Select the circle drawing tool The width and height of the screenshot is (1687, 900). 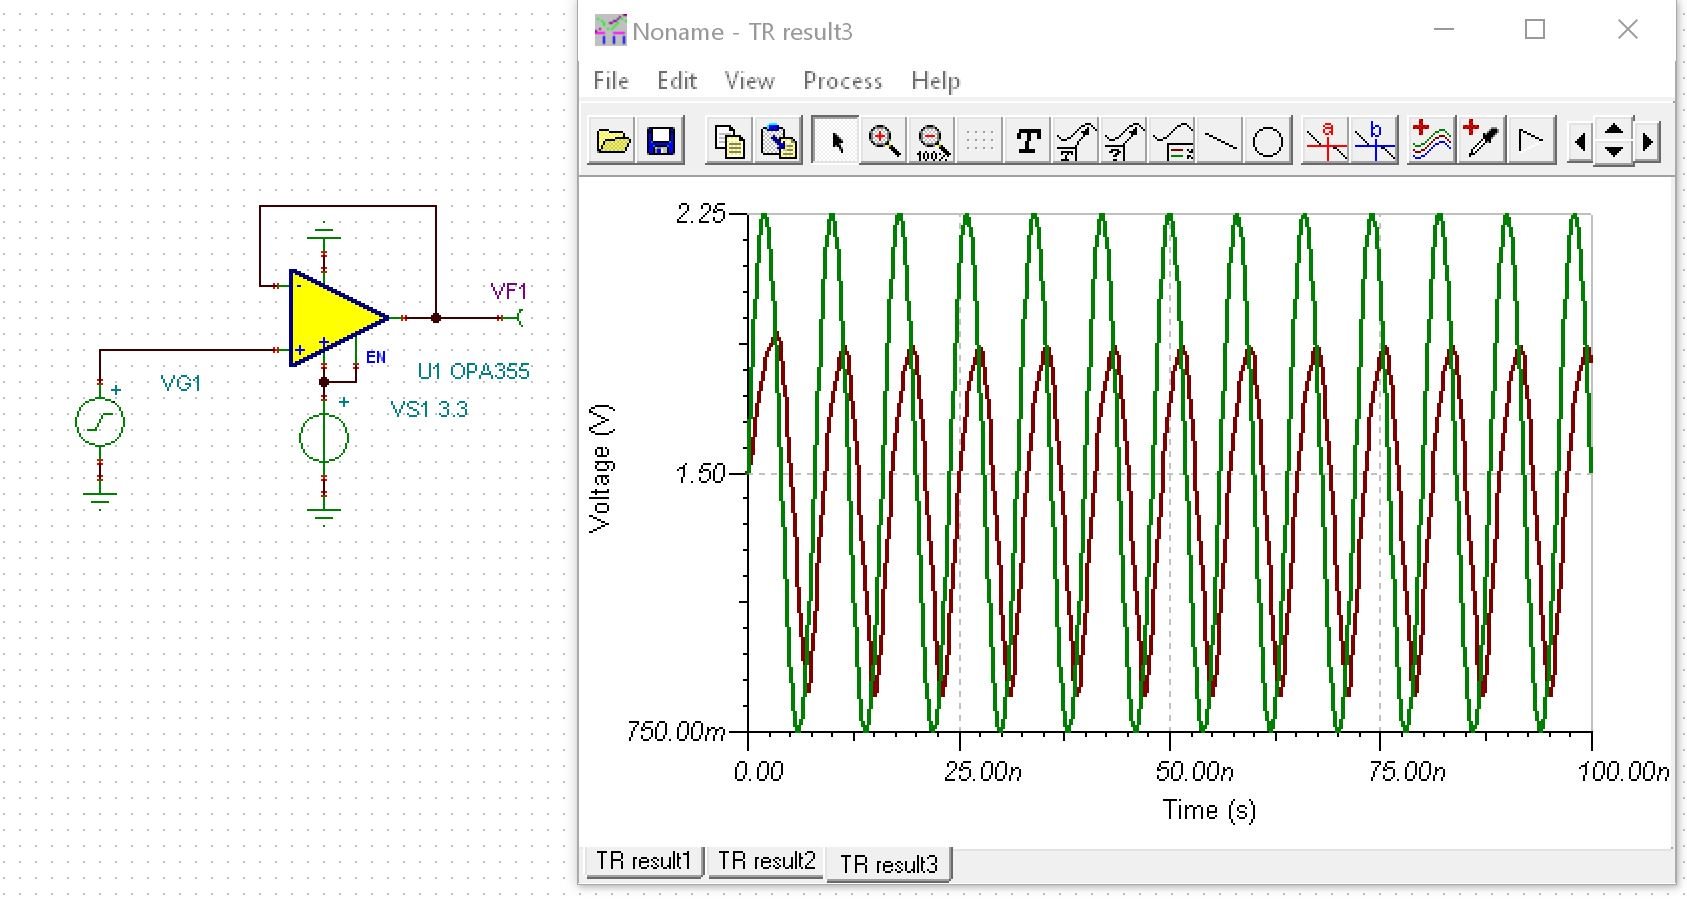[1268, 142]
